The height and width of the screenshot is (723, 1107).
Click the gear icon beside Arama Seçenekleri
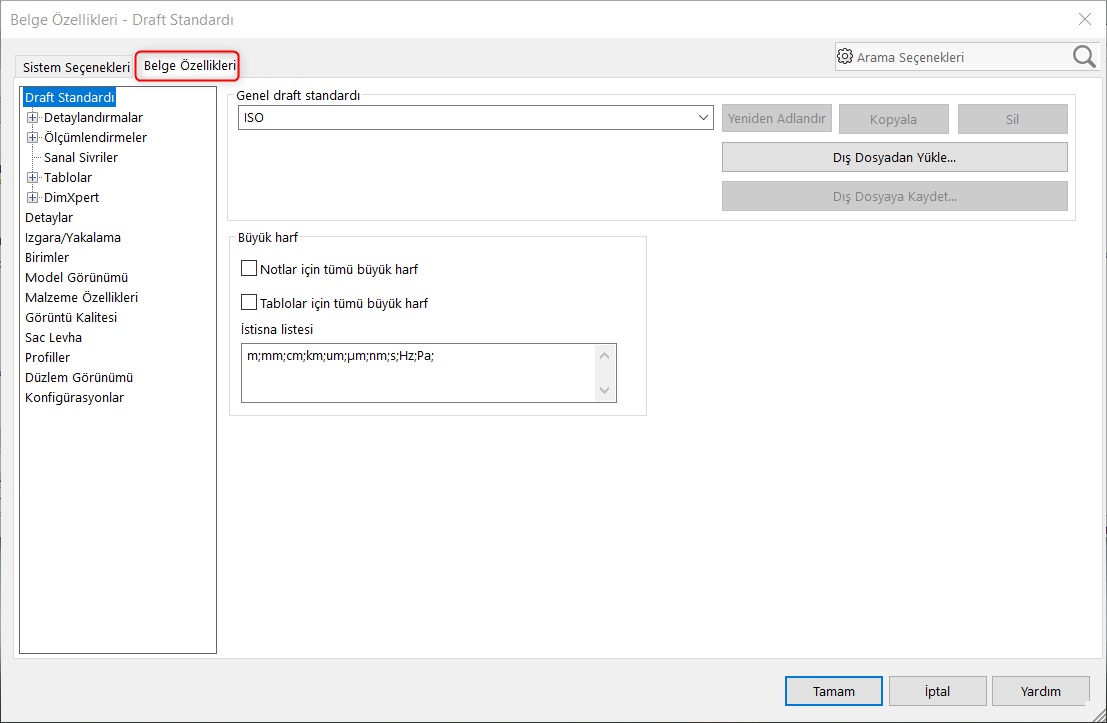(845, 56)
